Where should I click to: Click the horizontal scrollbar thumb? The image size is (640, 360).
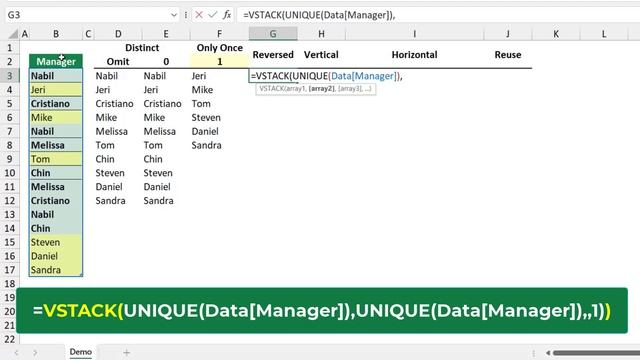click(596, 353)
